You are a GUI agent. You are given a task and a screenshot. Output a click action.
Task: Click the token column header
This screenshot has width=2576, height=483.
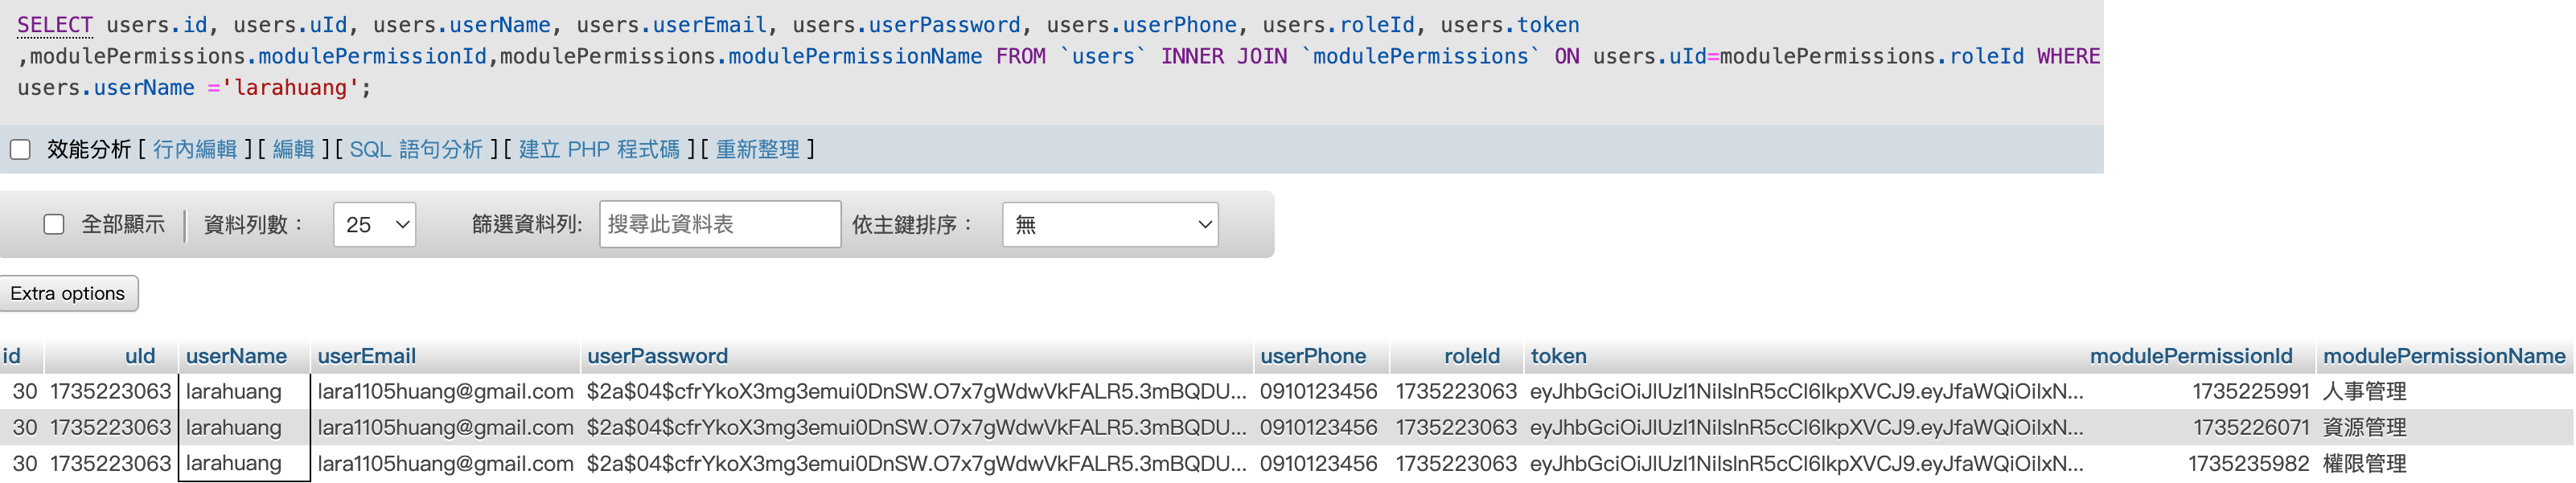(x=1558, y=356)
